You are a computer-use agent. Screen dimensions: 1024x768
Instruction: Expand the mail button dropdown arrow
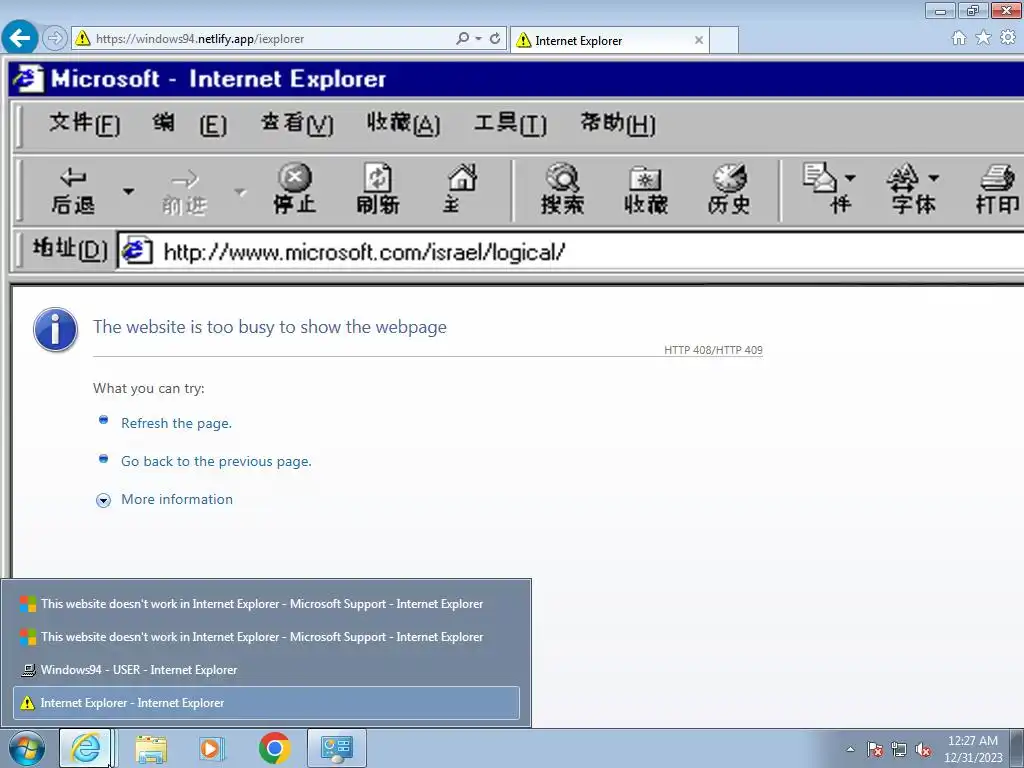tap(850, 178)
